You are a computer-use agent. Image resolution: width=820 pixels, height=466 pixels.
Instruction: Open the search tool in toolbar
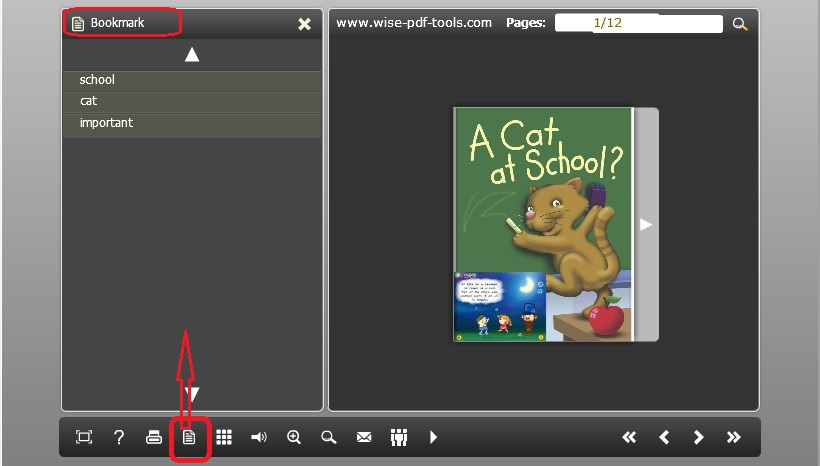click(x=328, y=437)
